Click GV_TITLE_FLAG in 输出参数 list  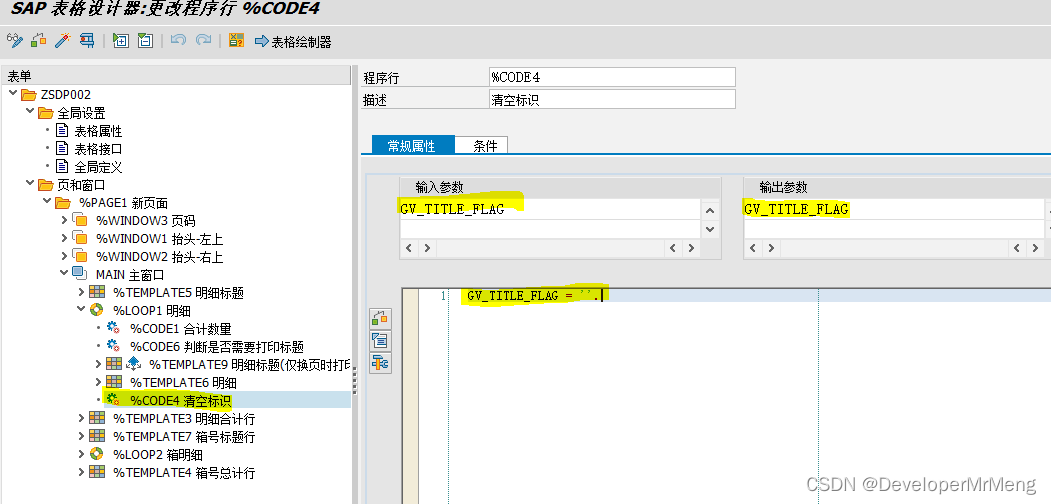click(796, 209)
